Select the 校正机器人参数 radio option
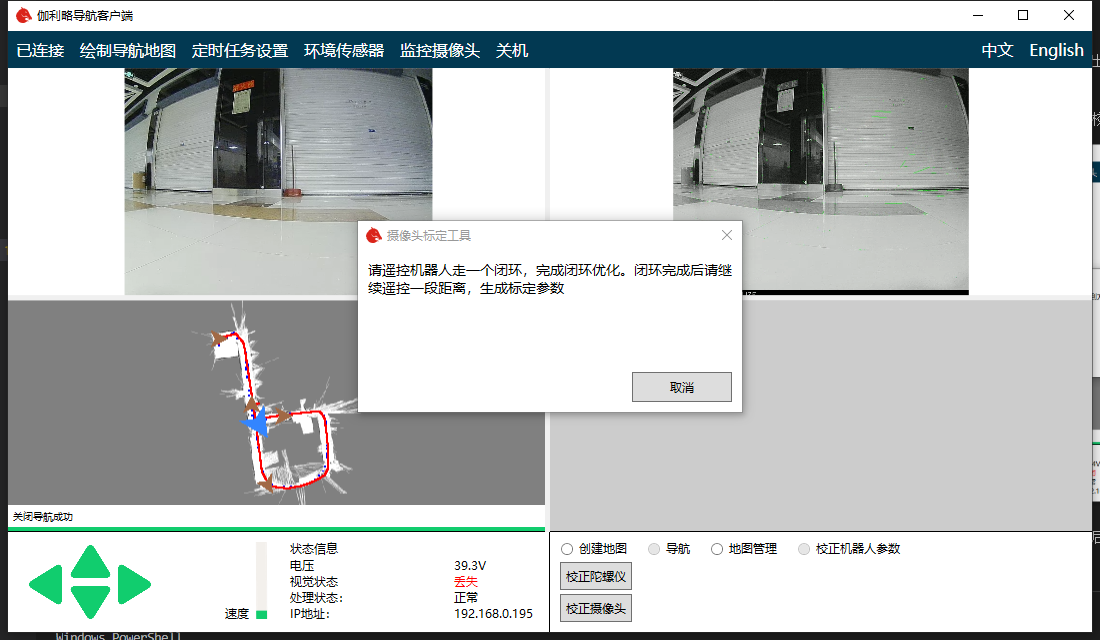Screen dimensions: 1100x640 (x=805, y=549)
